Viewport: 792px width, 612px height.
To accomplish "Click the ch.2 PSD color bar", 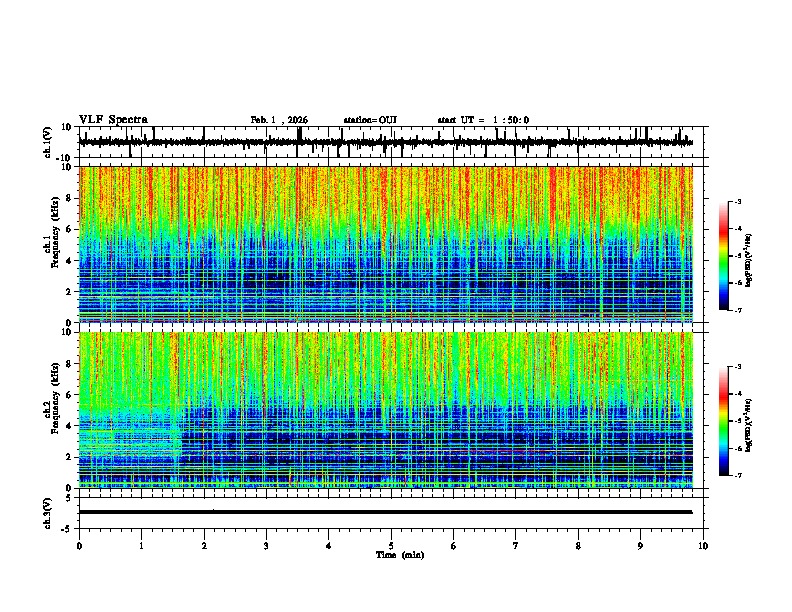I will 724,421.
